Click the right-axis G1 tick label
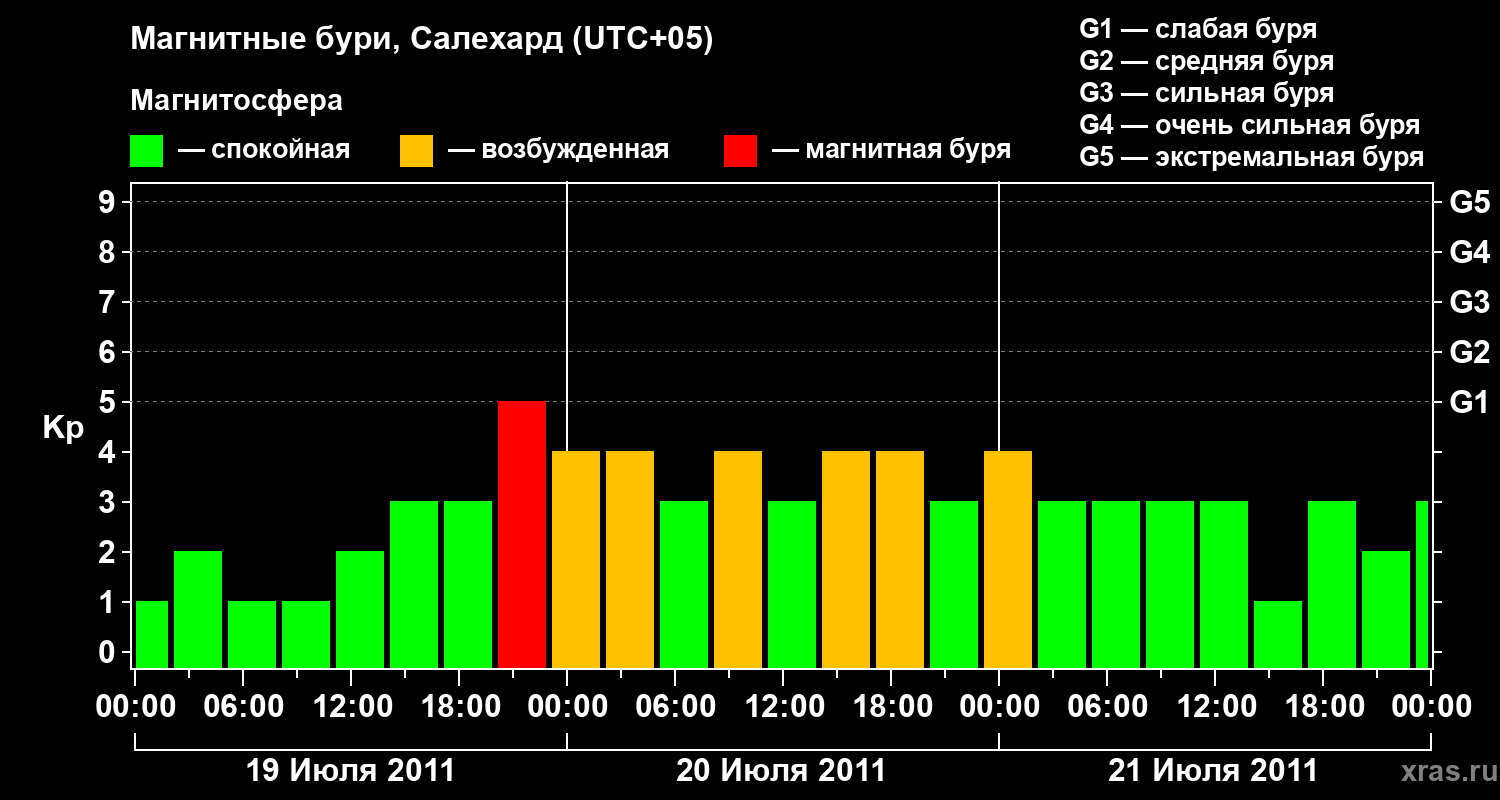 pyautogui.click(x=1469, y=402)
